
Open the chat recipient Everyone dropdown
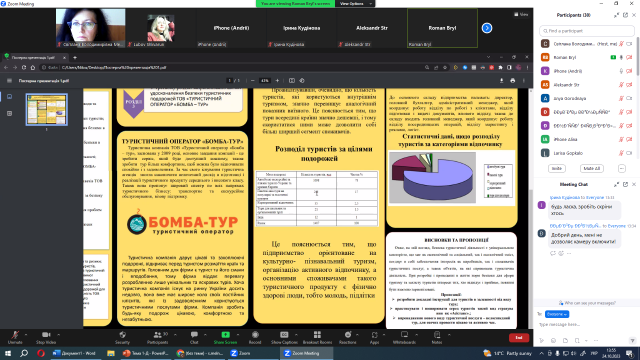tap(557, 314)
